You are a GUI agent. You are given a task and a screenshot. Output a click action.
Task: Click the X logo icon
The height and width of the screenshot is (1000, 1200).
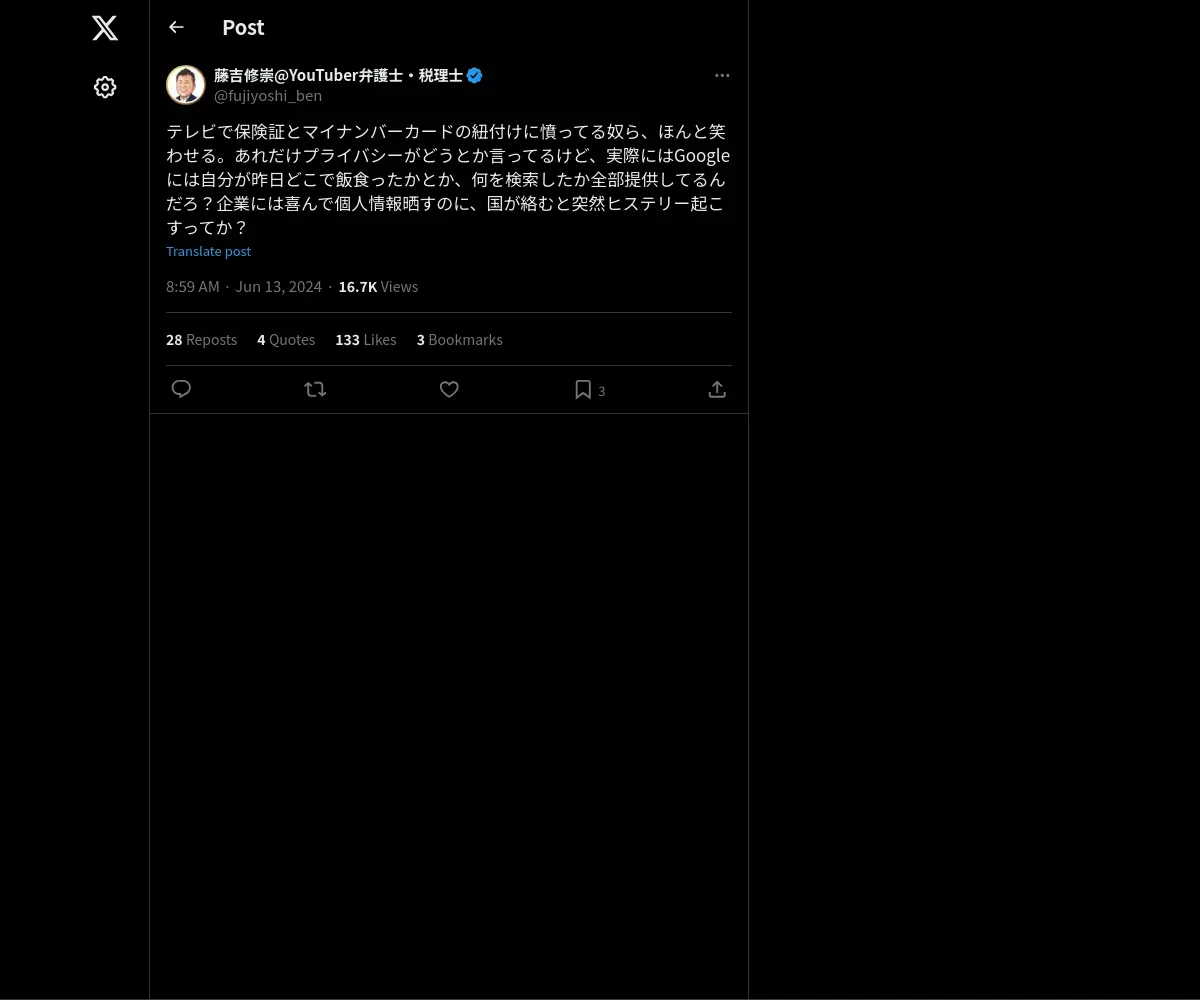coord(105,28)
